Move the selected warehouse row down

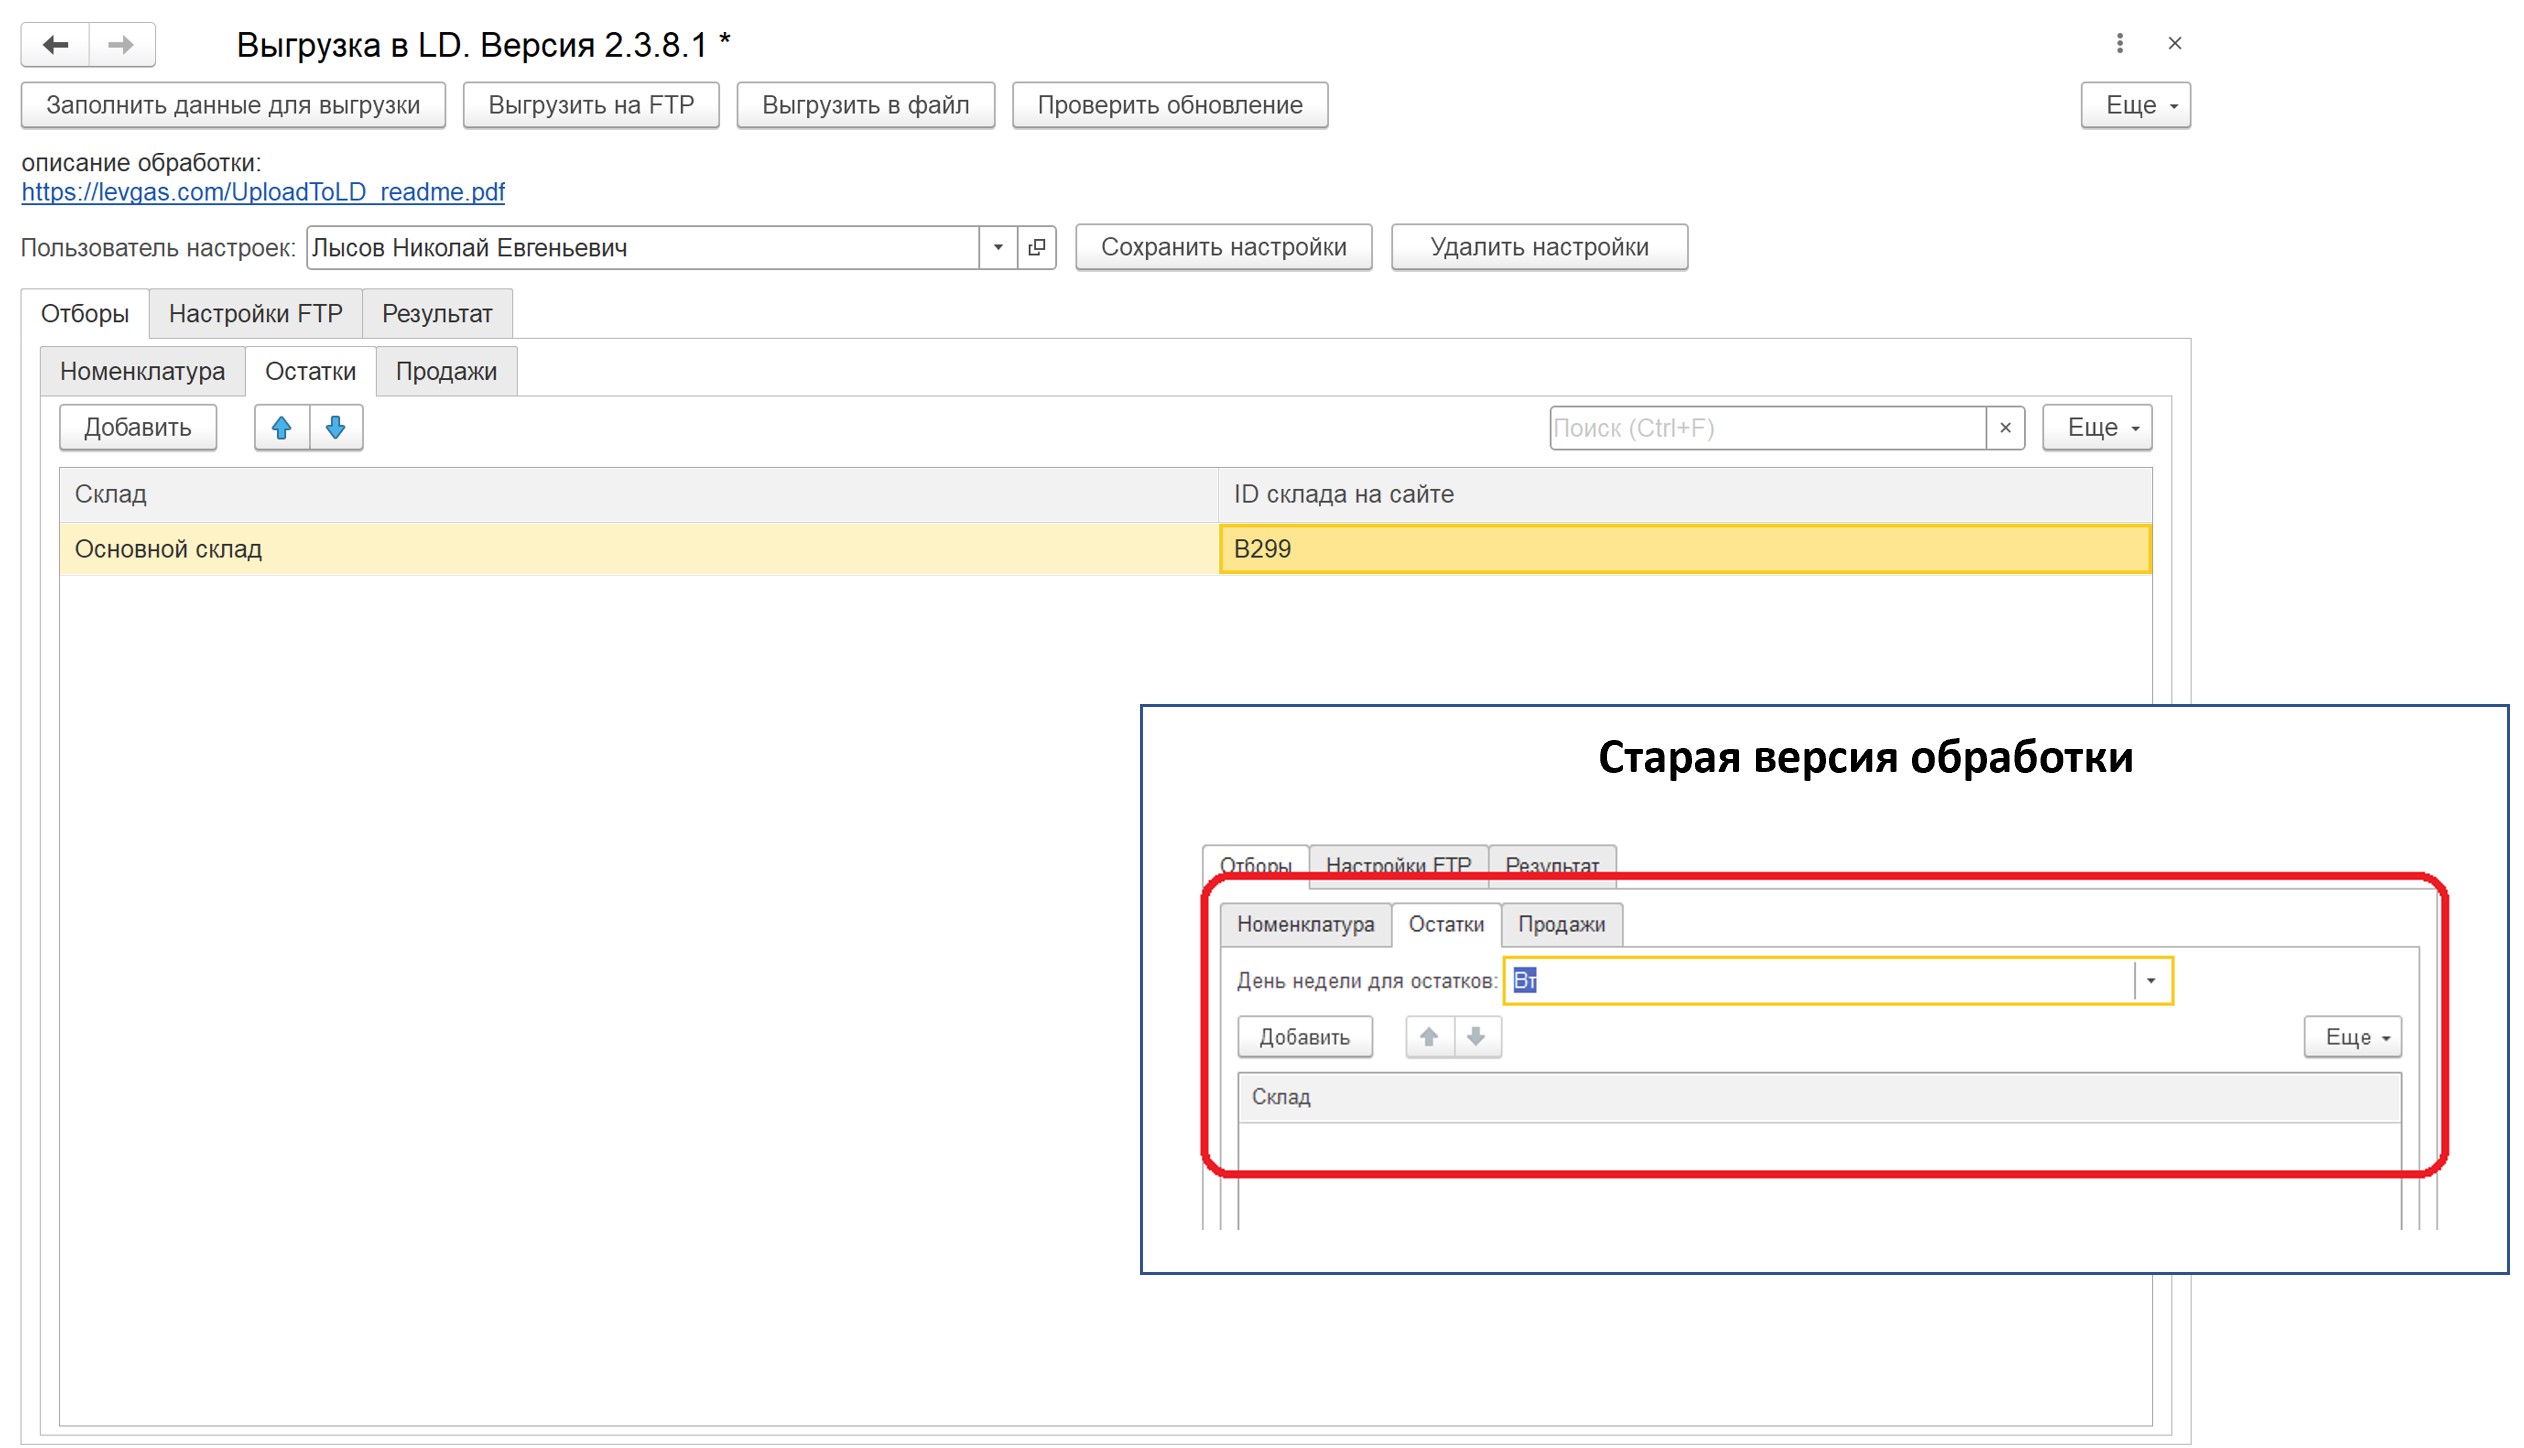pos(335,427)
